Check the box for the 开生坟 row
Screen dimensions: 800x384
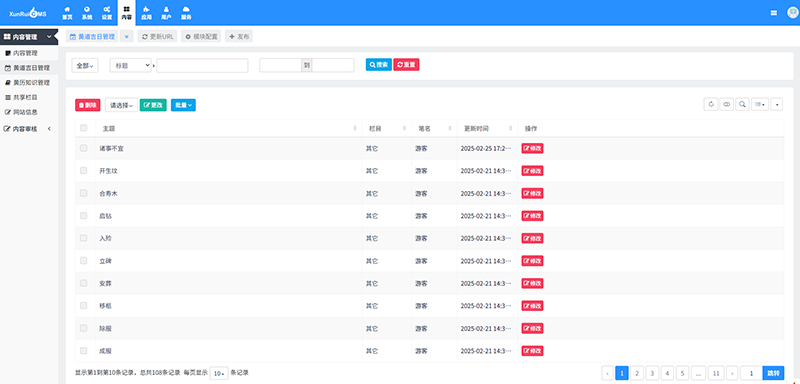[84, 170]
